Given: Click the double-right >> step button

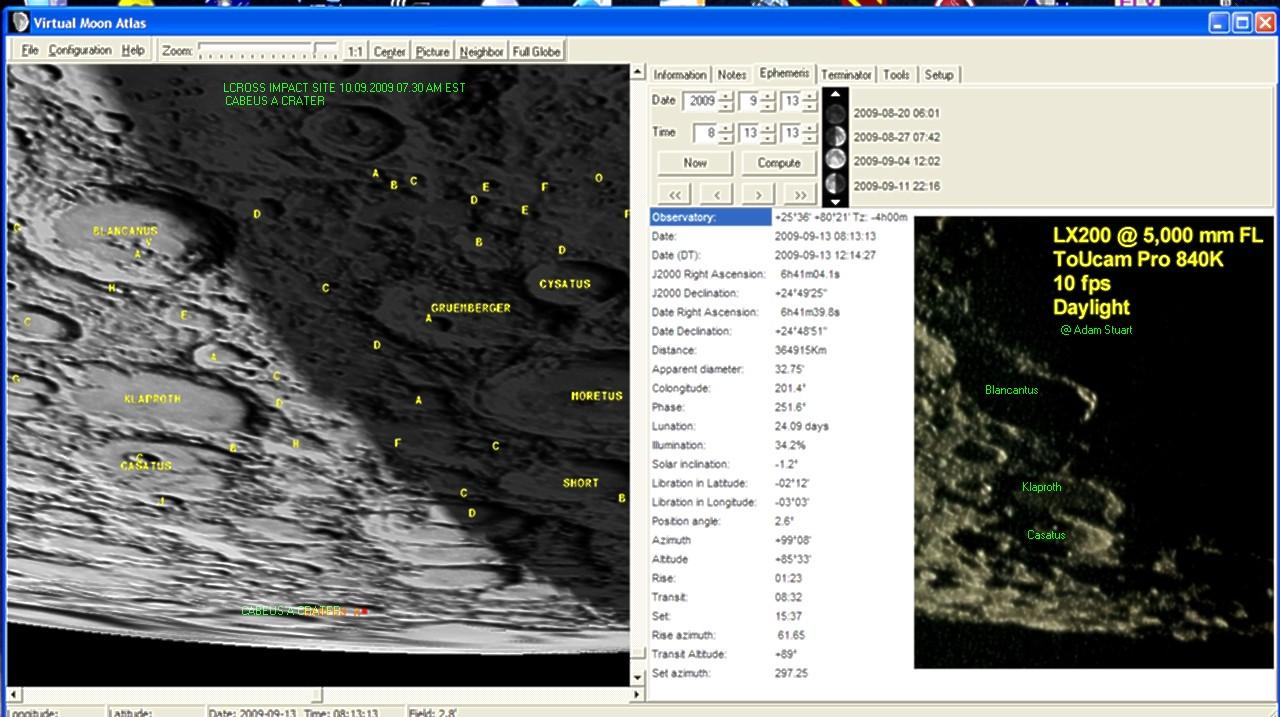Looking at the screenshot, I should point(800,194).
